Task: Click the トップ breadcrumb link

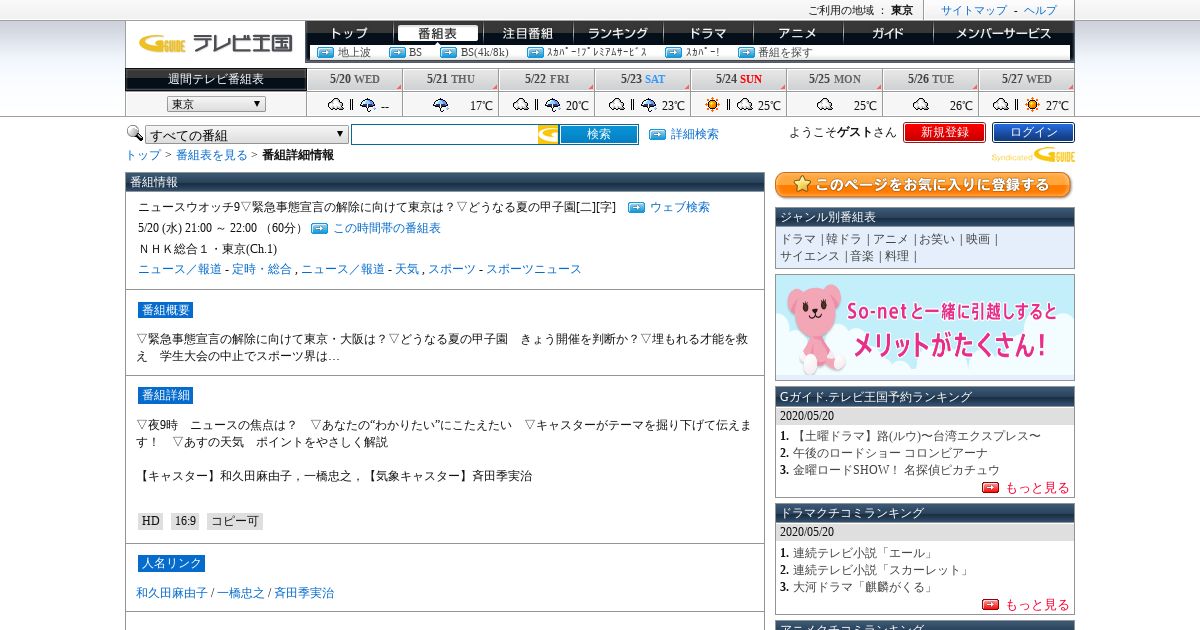Action: (143, 155)
